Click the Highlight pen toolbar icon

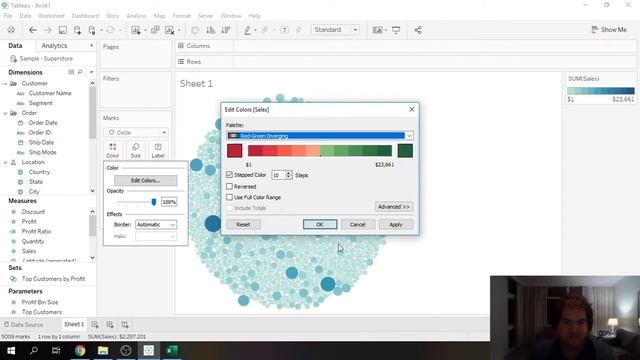point(247,30)
